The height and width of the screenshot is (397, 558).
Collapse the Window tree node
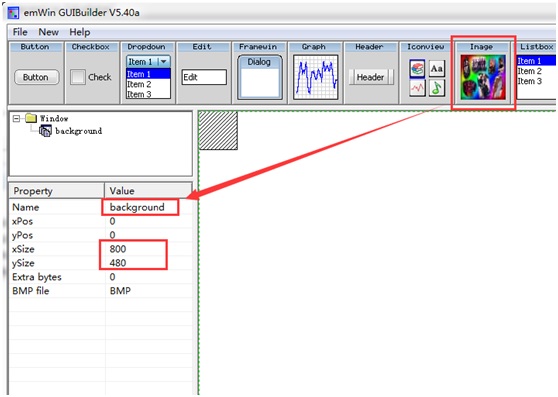16,118
